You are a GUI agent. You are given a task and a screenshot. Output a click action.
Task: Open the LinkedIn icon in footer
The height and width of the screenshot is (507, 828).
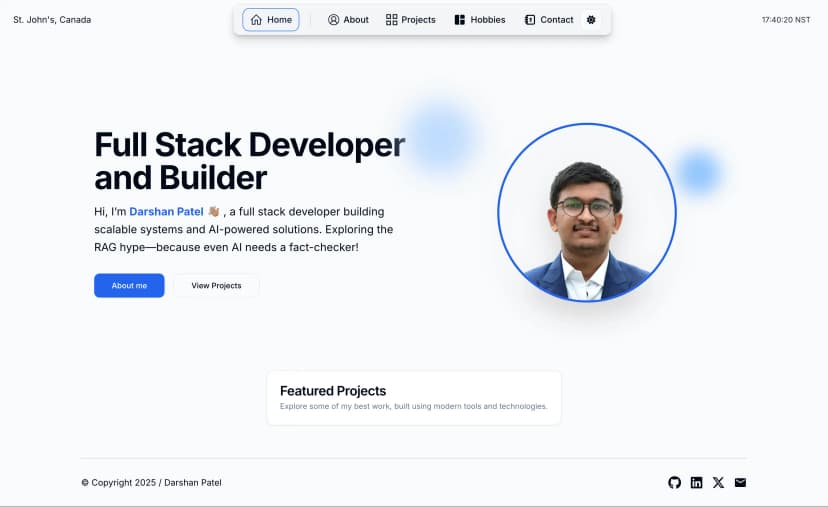(x=697, y=482)
